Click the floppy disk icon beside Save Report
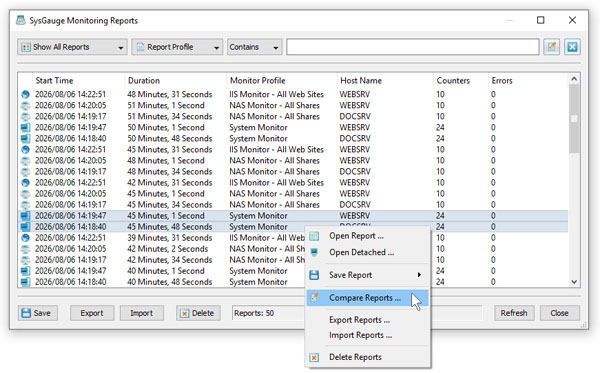600x373 pixels. click(314, 275)
